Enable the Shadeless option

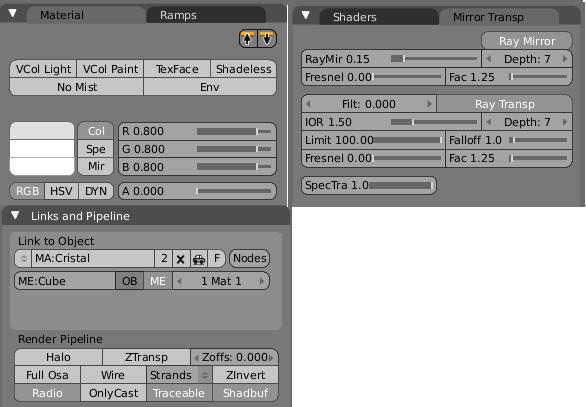[x=244, y=69]
